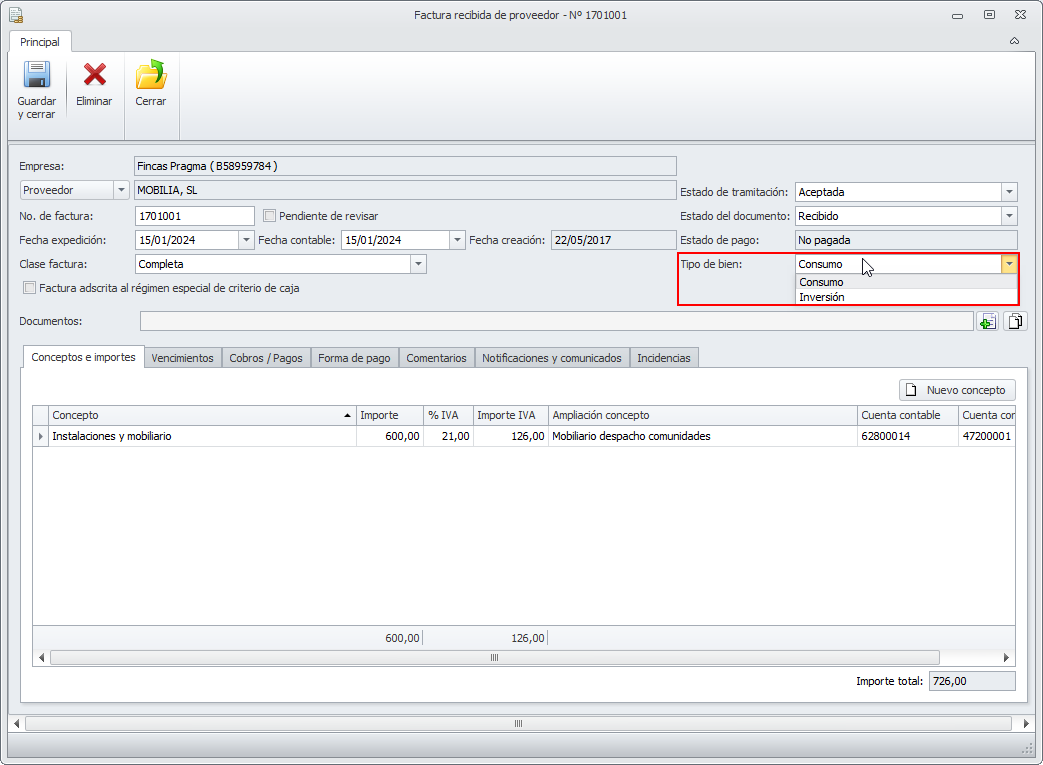Click the Guardar y cerrar save icon

click(x=36, y=76)
